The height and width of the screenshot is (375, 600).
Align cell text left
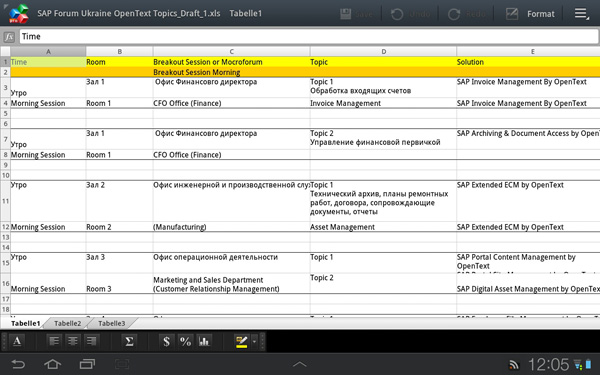[x=54, y=341]
